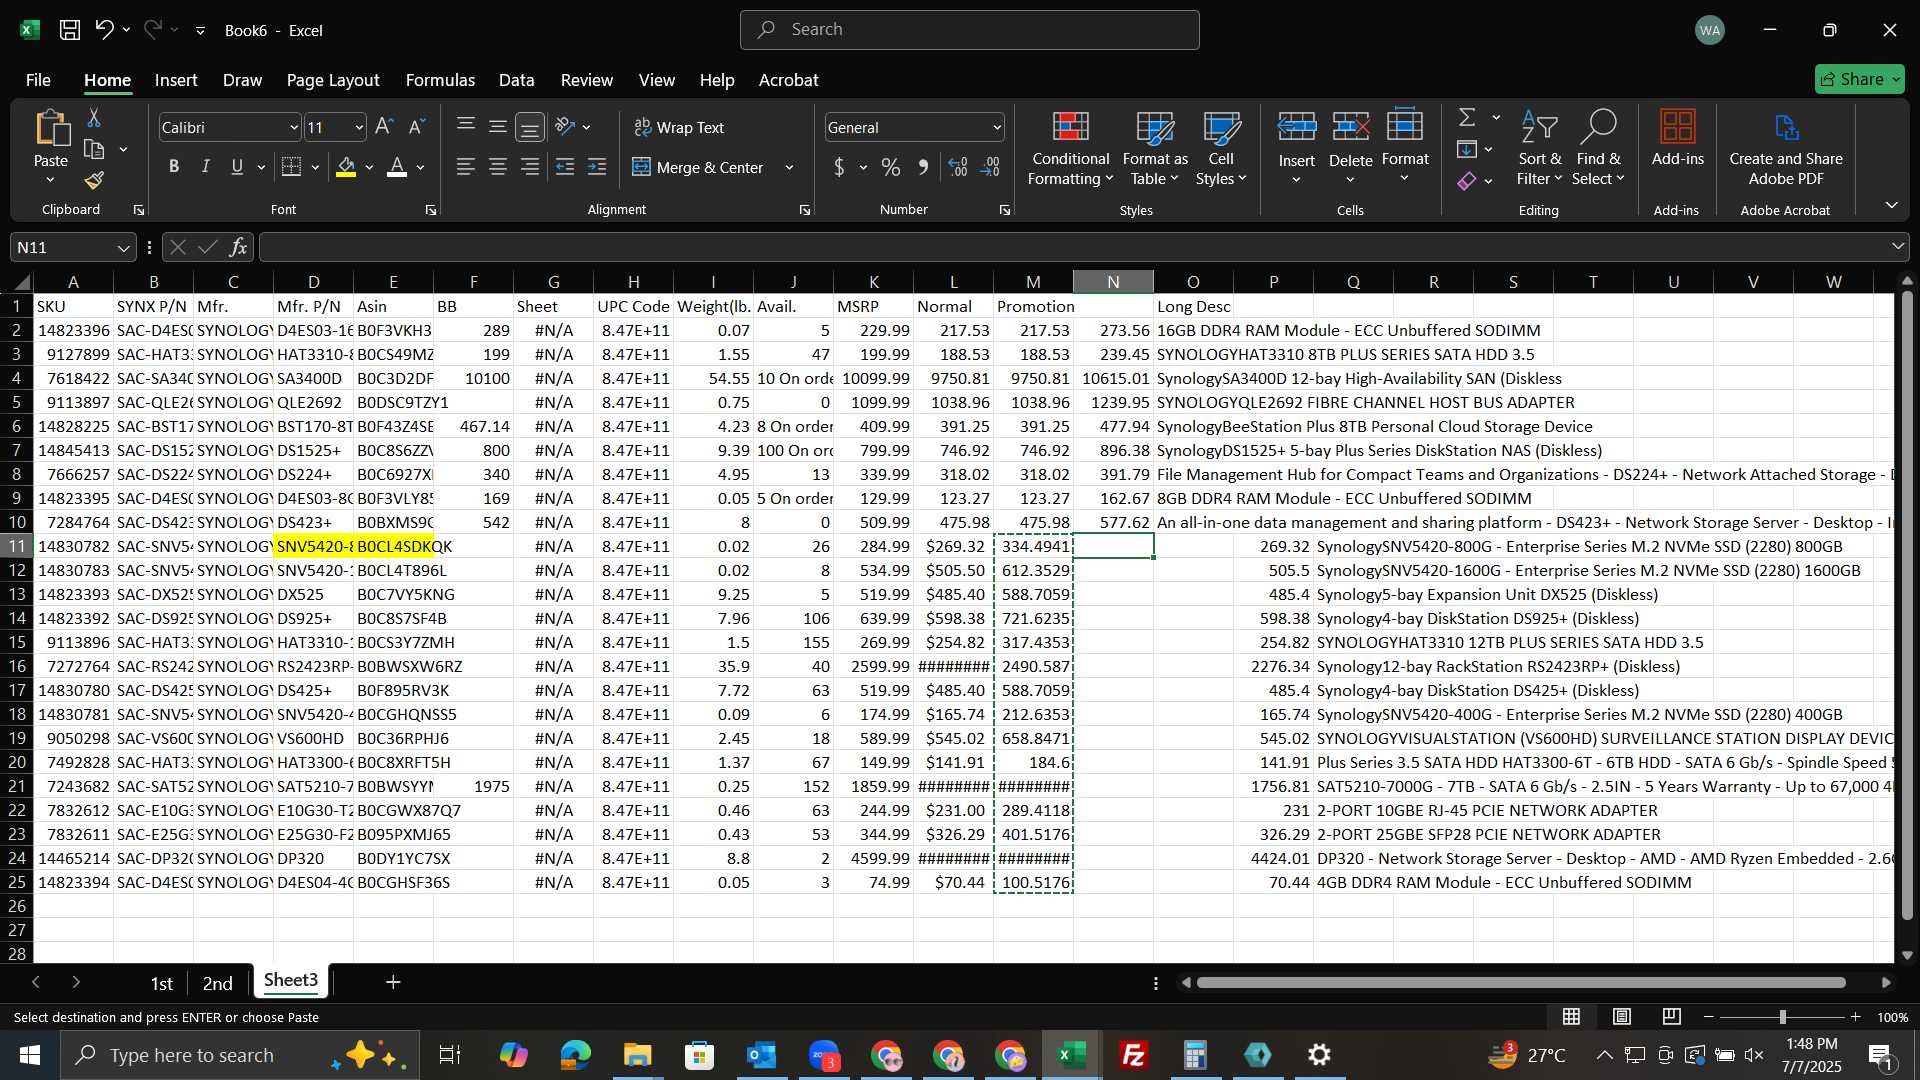Viewport: 1920px width, 1080px height.
Task: Expand the formula bar chevron
Action: [1898, 247]
